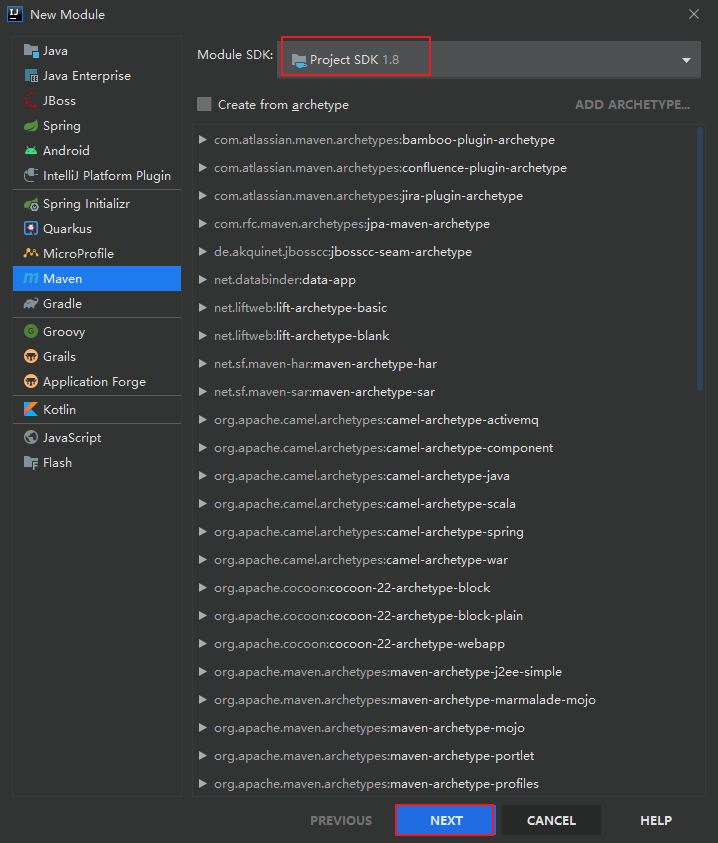This screenshot has width=718, height=843.
Task: Open the Module SDK dropdown
Action: (x=686, y=60)
